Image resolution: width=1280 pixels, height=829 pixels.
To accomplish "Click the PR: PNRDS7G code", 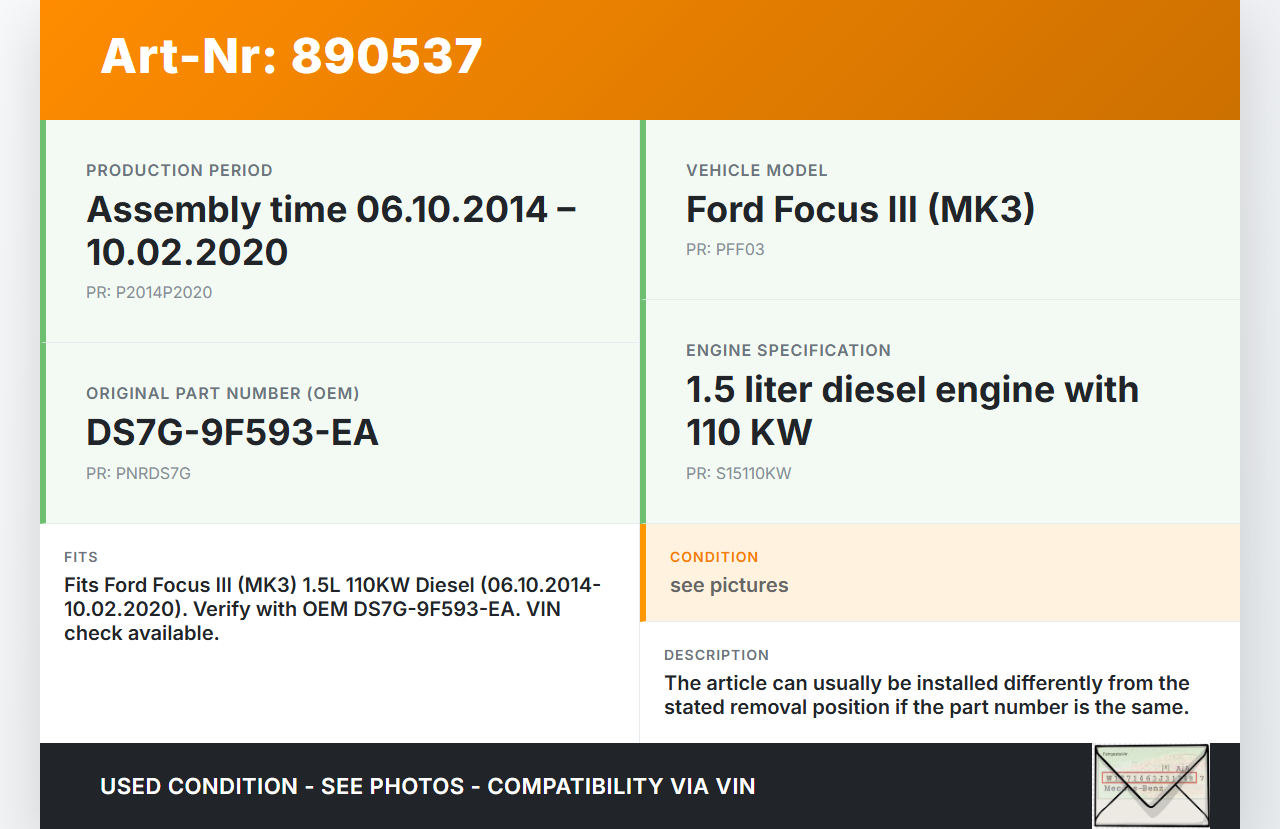I will [x=138, y=474].
